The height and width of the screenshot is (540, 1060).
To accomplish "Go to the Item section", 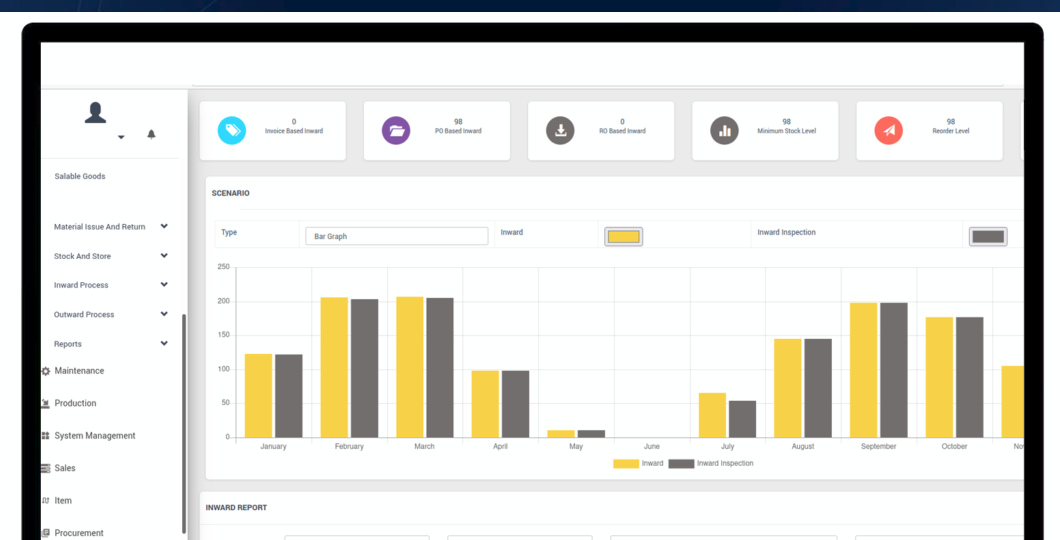I will tap(63, 501).
